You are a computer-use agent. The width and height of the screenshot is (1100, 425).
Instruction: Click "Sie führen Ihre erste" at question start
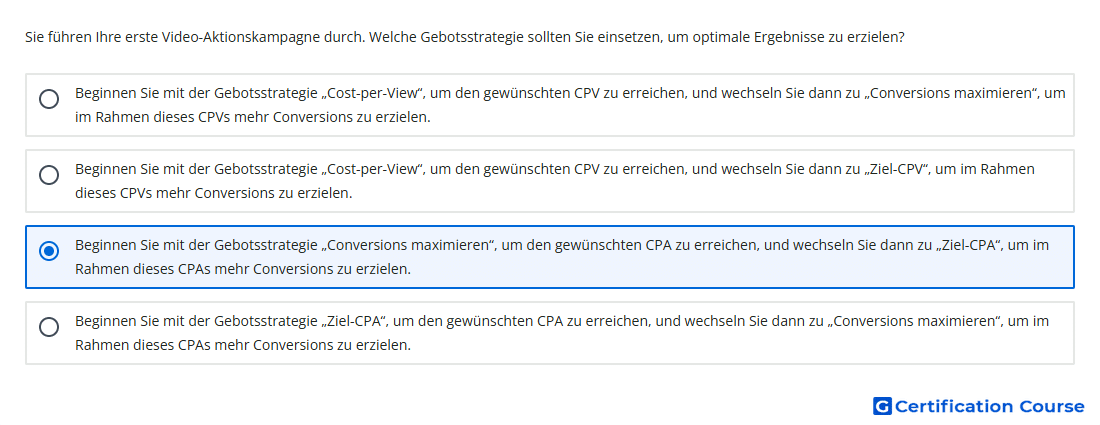(x=76, y=36)
